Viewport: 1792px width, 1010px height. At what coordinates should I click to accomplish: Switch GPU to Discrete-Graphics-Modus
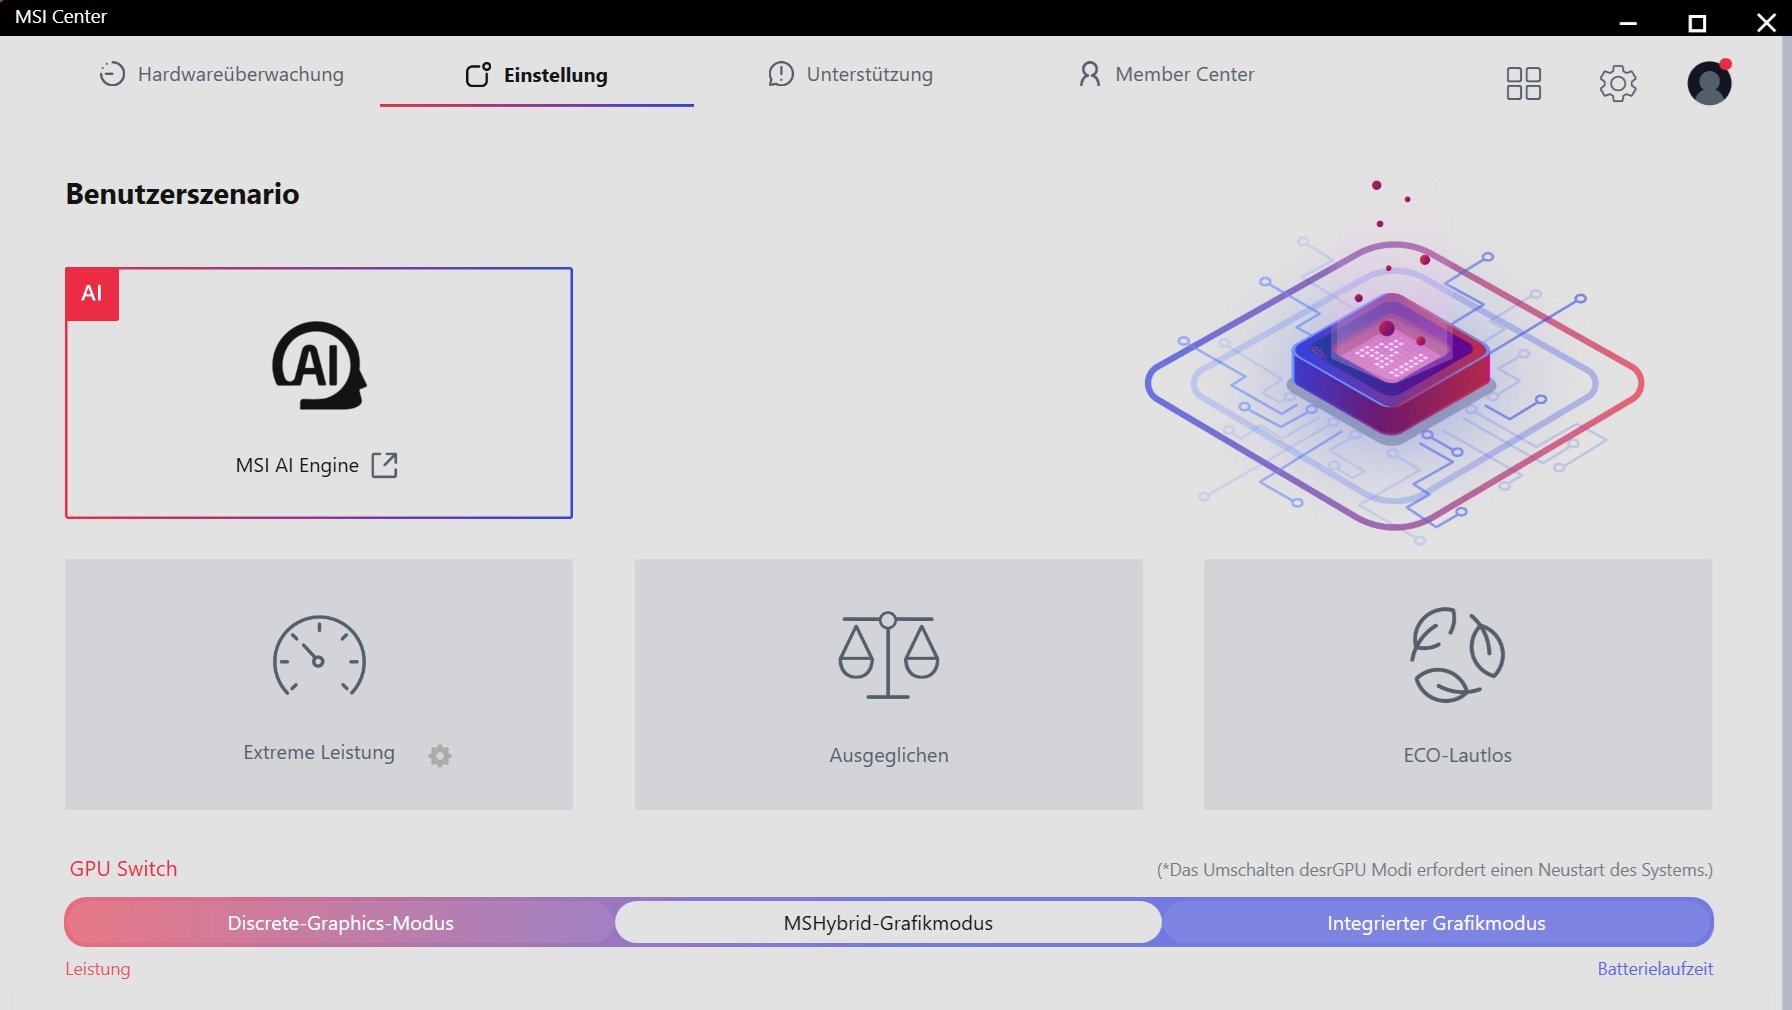(x=340, y=923)
